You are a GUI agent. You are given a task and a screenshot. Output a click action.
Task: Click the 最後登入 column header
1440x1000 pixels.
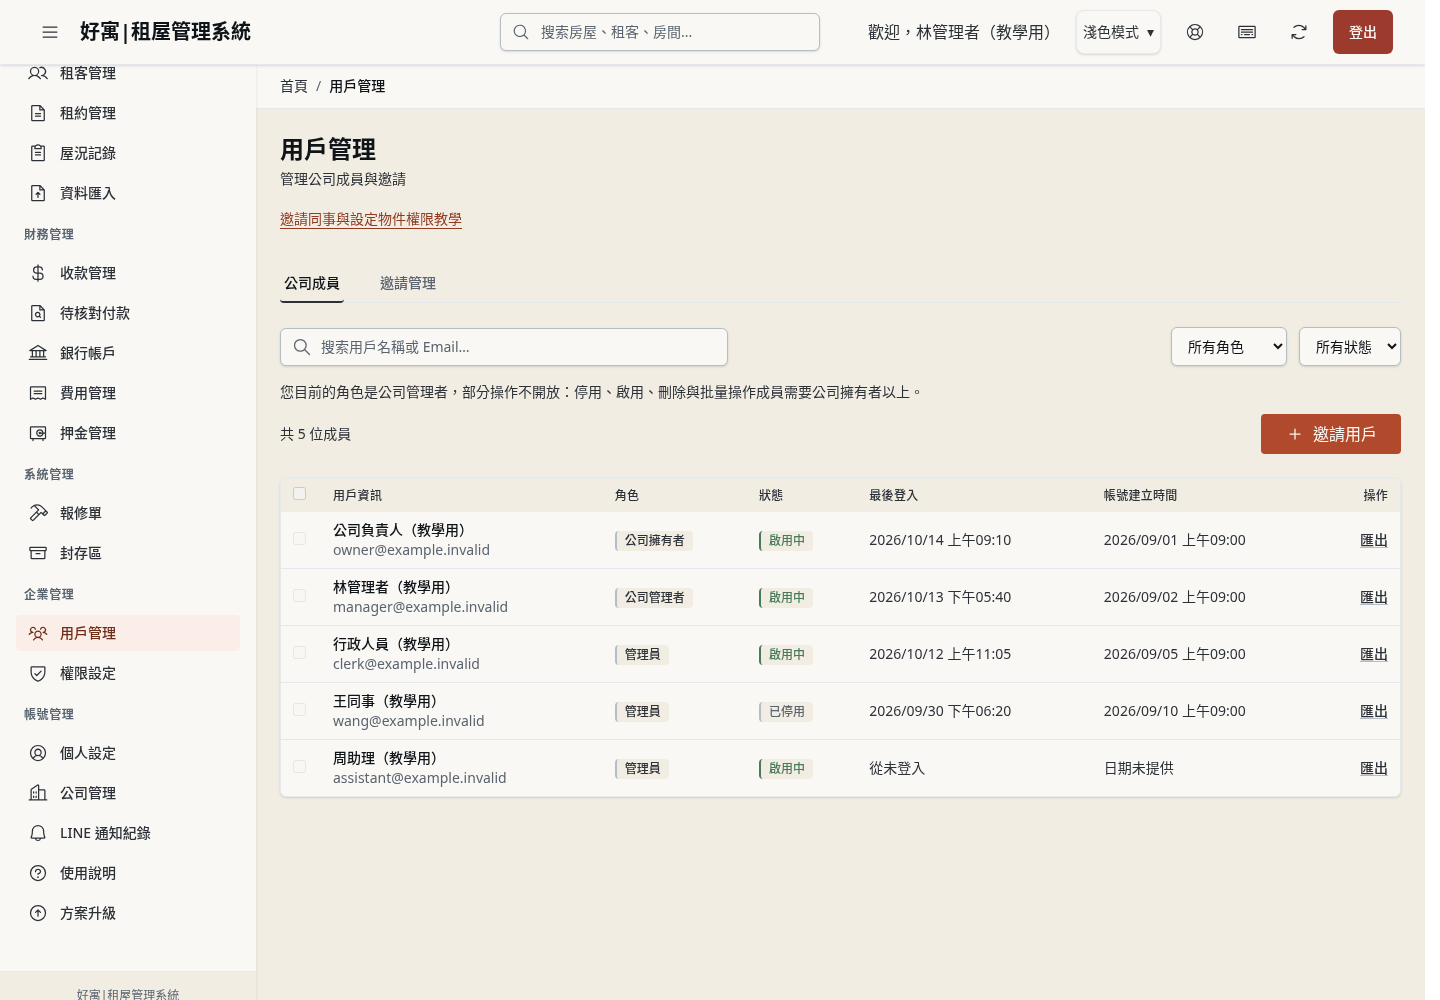pos(893,495)
